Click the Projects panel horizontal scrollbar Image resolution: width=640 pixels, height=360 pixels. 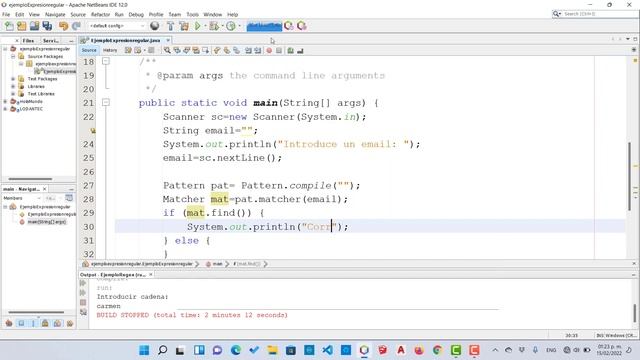30,179
